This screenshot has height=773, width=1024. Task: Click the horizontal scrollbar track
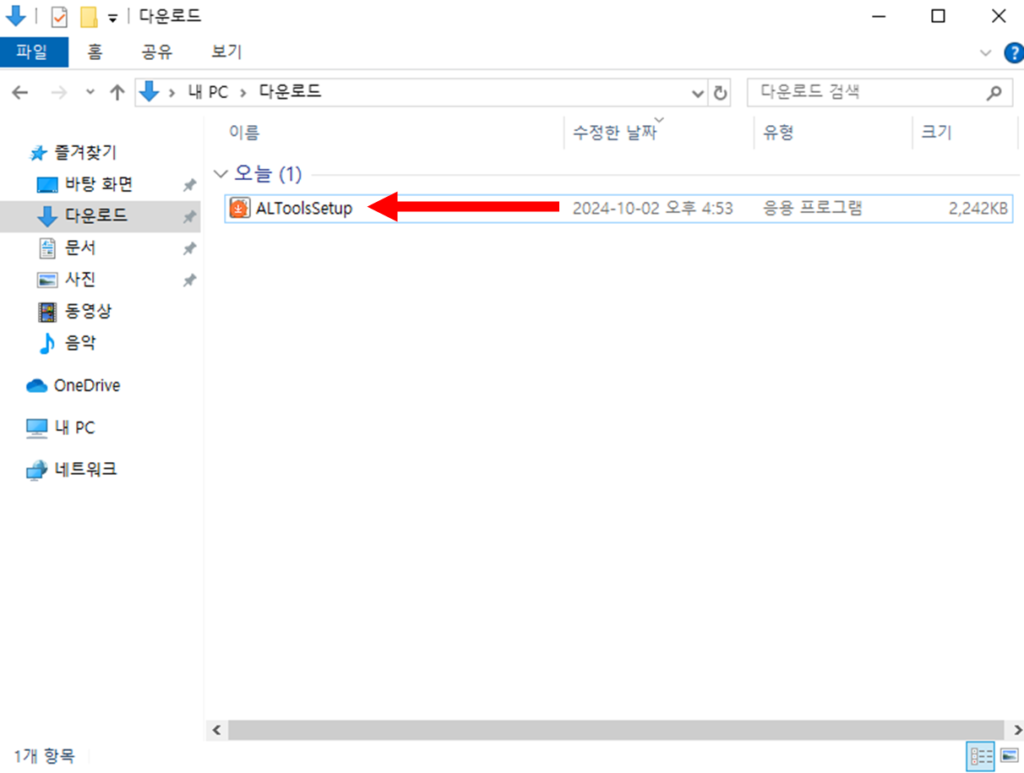click(615, 729)
